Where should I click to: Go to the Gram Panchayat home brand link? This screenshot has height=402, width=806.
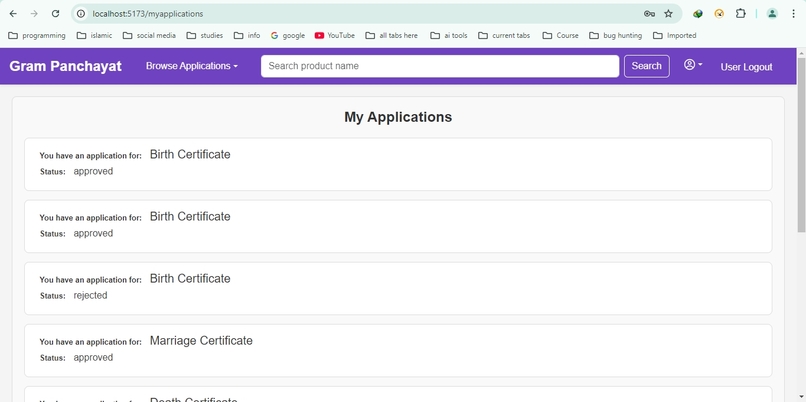pyautogui.click(x=65, y=66)
